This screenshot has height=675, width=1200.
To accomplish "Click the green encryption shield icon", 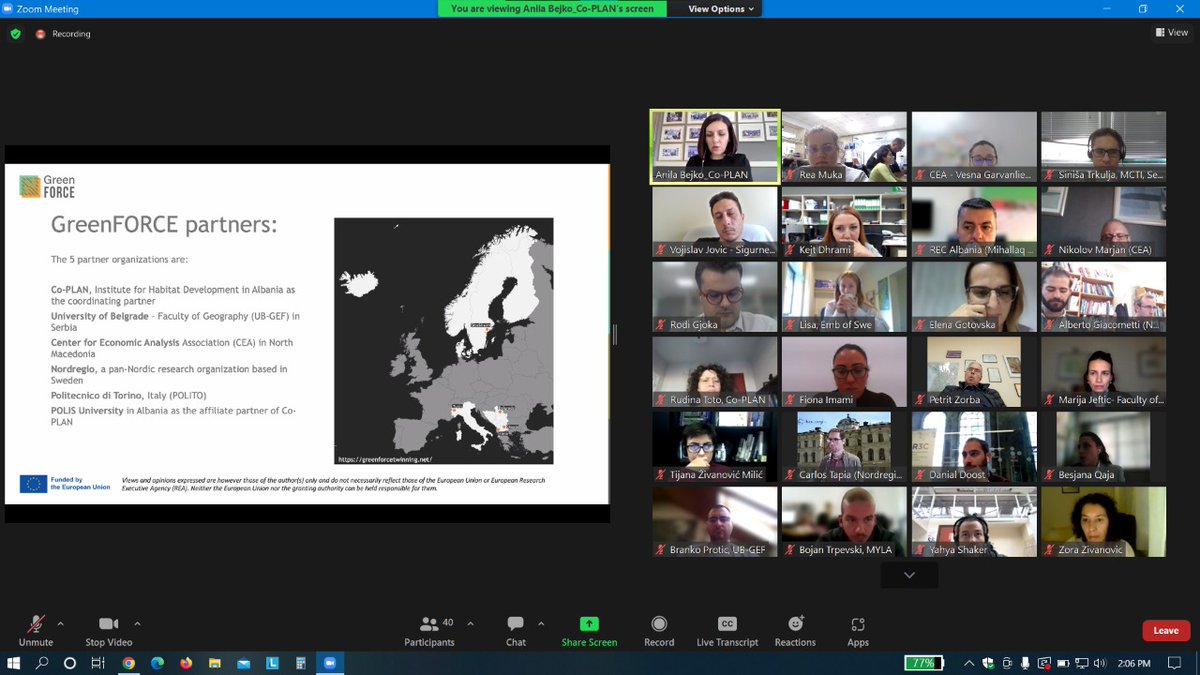I will click(x=15, y=33).
